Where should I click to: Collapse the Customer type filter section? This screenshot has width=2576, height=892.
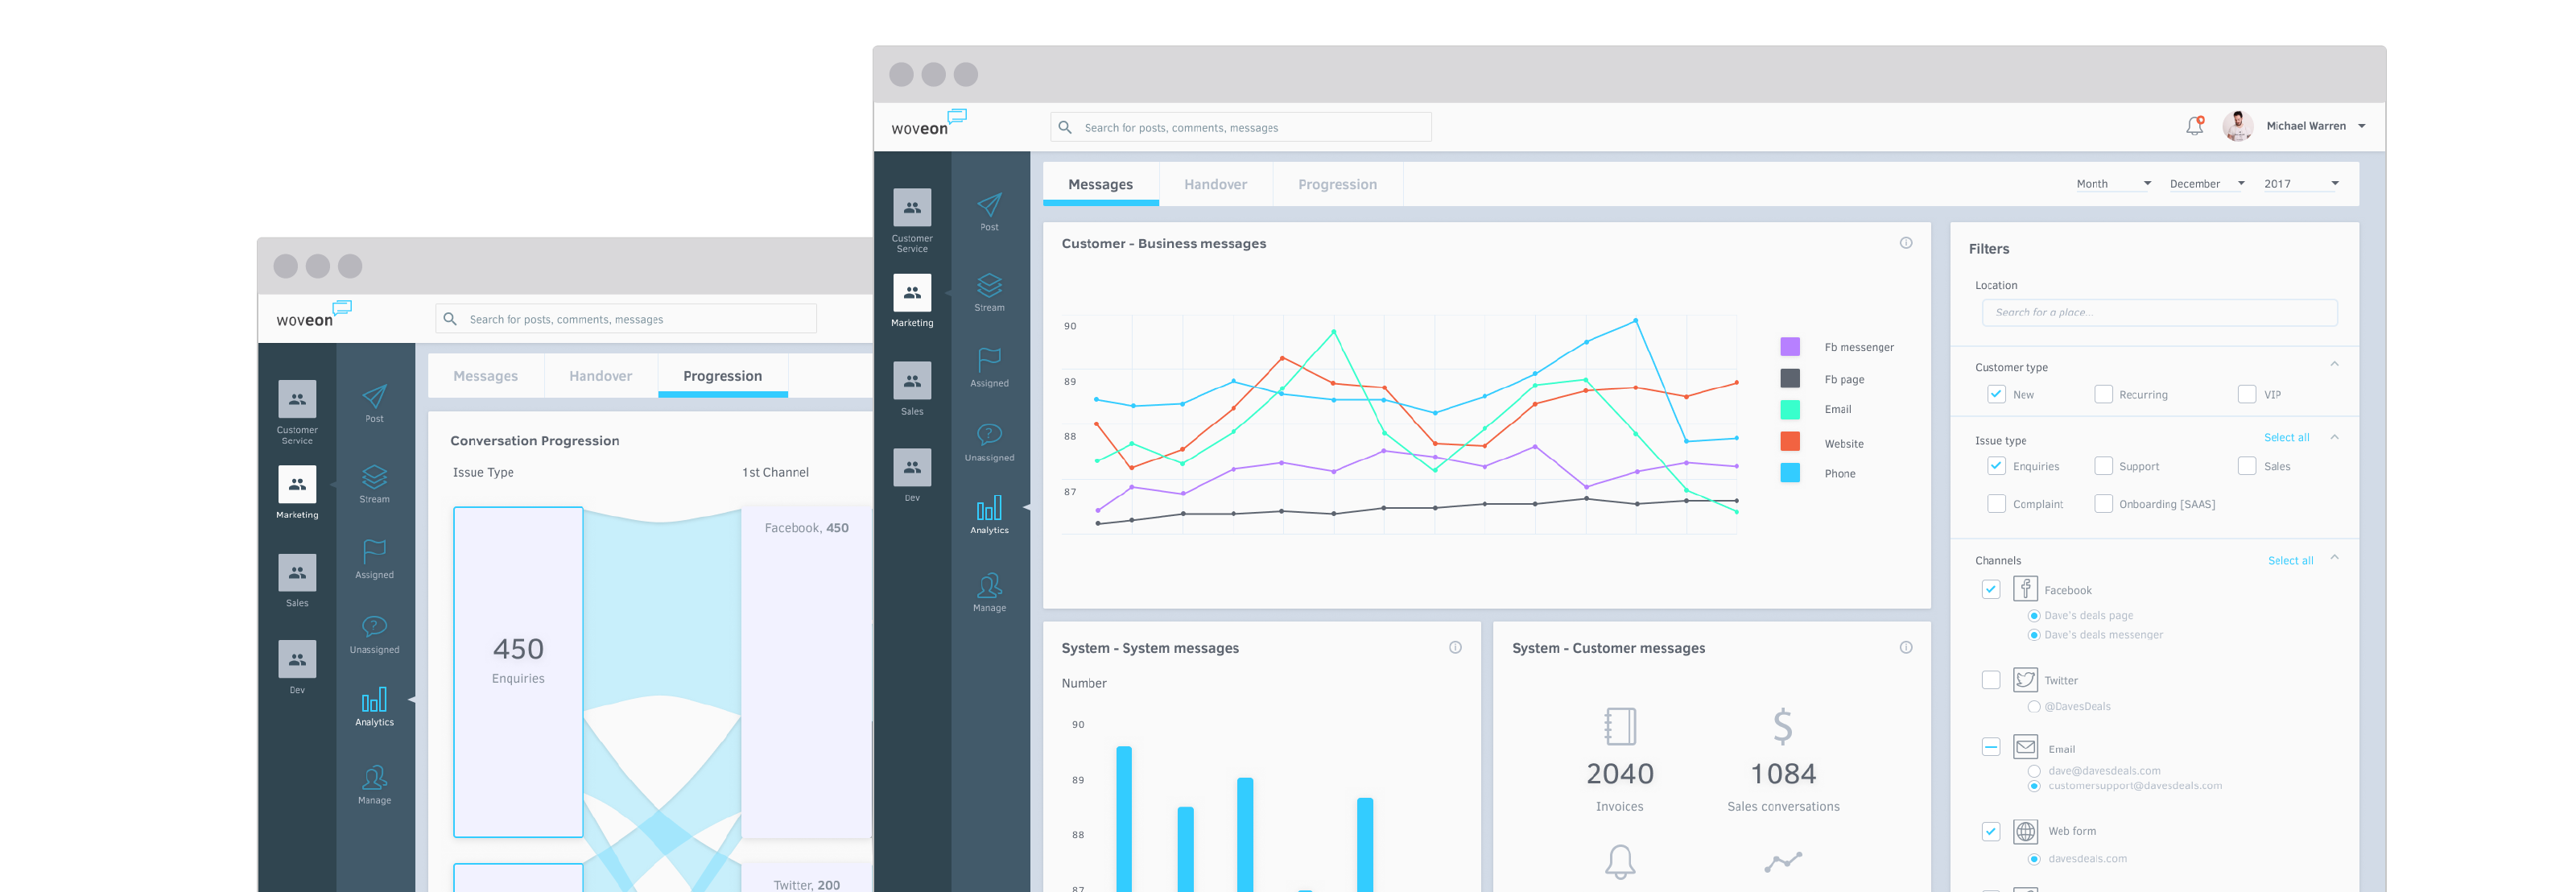point(2334,364)
